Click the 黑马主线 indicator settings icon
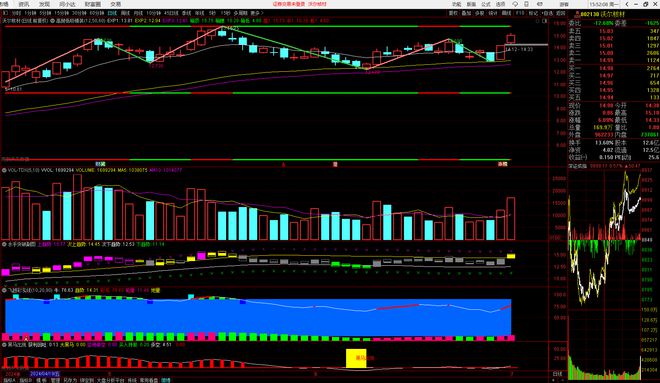This screenshot has height=383, width=660. (x=4, y=344)
